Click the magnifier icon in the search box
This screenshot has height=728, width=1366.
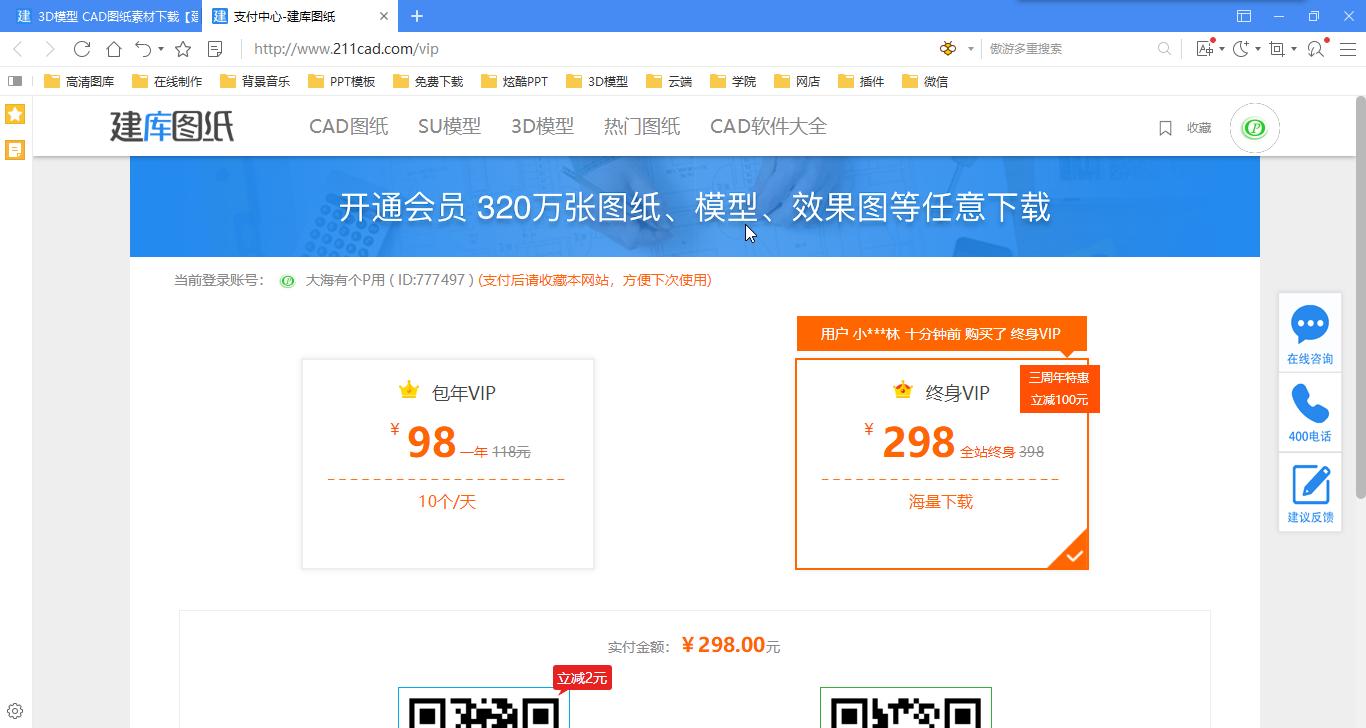(x=1164, y=48)
